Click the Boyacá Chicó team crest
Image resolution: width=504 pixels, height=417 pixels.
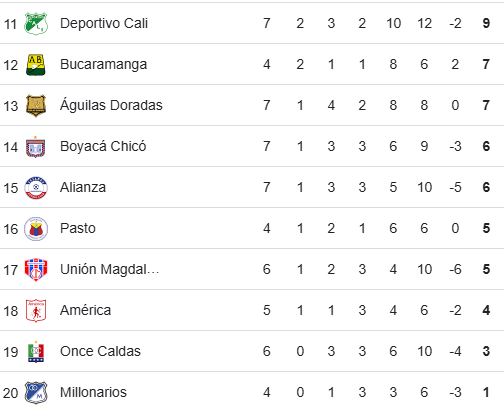point(36,147)
